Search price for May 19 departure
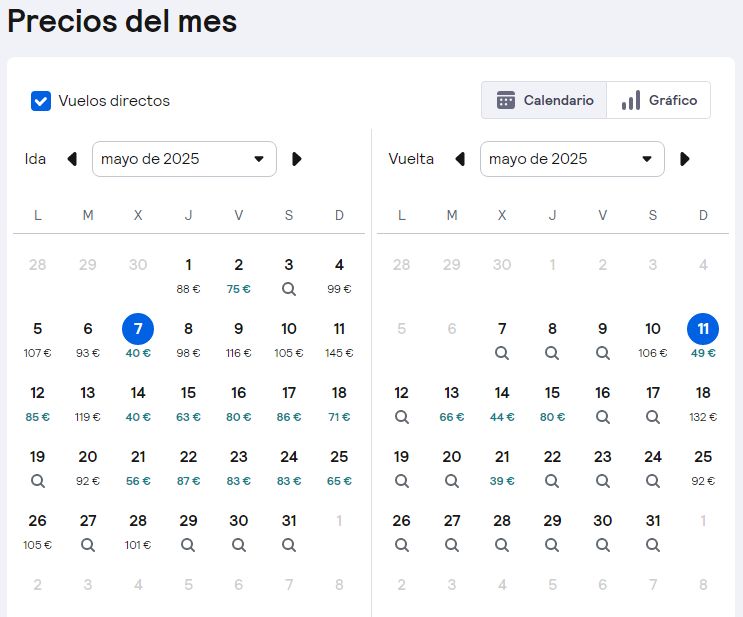 [38, 481]
